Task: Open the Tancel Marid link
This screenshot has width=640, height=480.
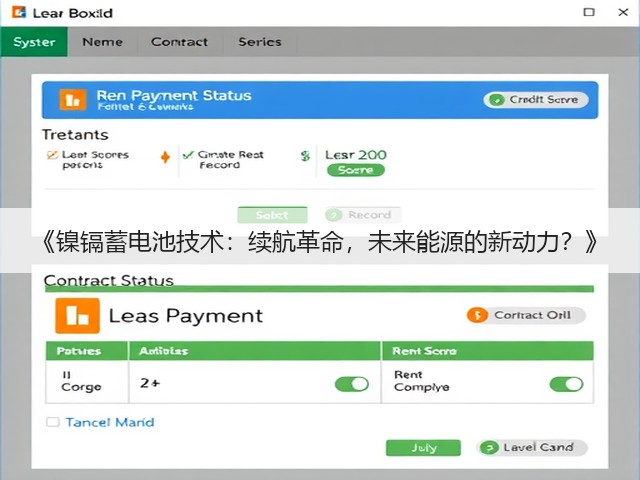Action: 110,422
